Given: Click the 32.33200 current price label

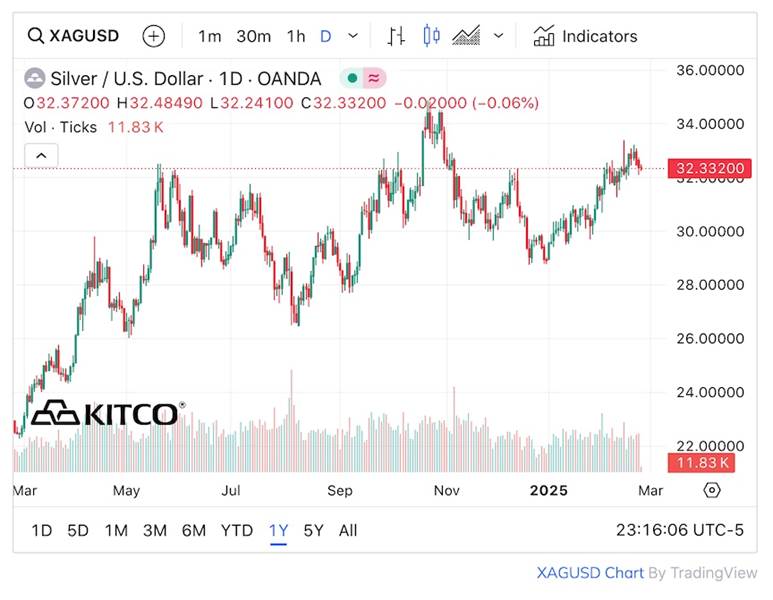Looking at the screenshot, I should click(710, 168).
